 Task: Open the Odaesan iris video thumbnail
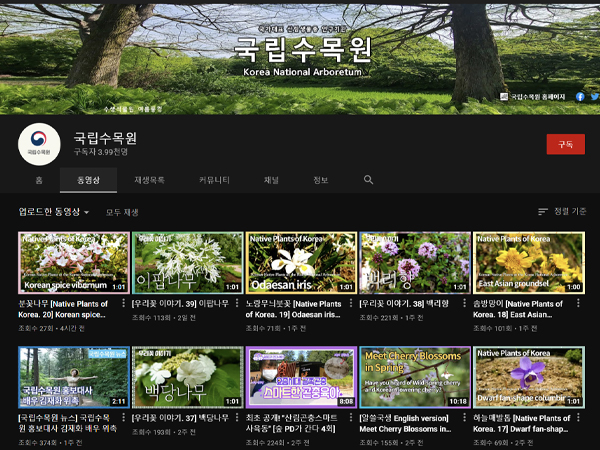[301, 262]
